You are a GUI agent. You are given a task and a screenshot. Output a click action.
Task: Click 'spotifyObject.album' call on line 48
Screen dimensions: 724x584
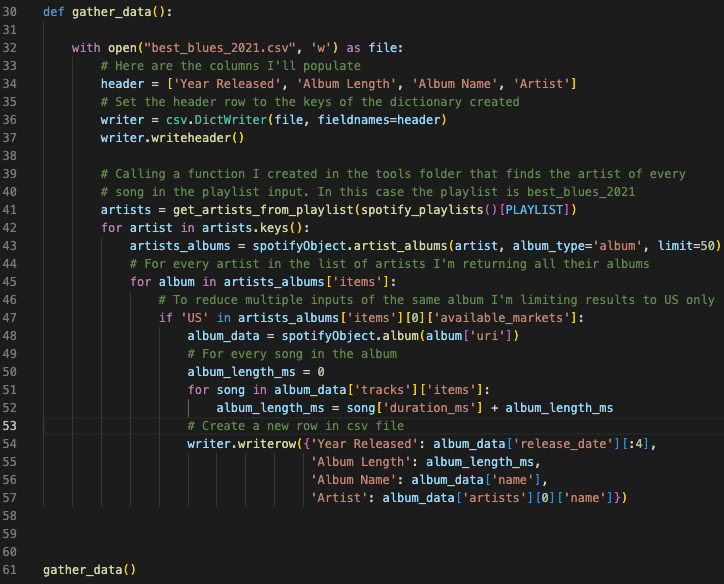coord(350,336)
